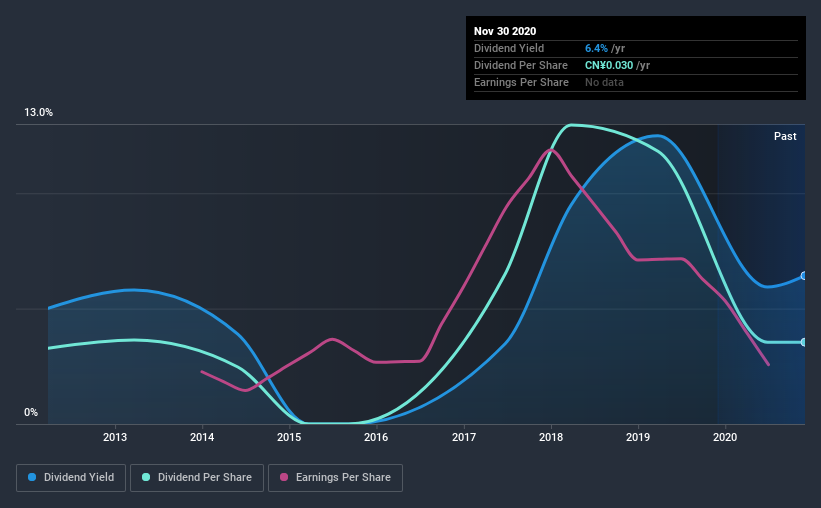Click the 2019 x-axis label

638,437
